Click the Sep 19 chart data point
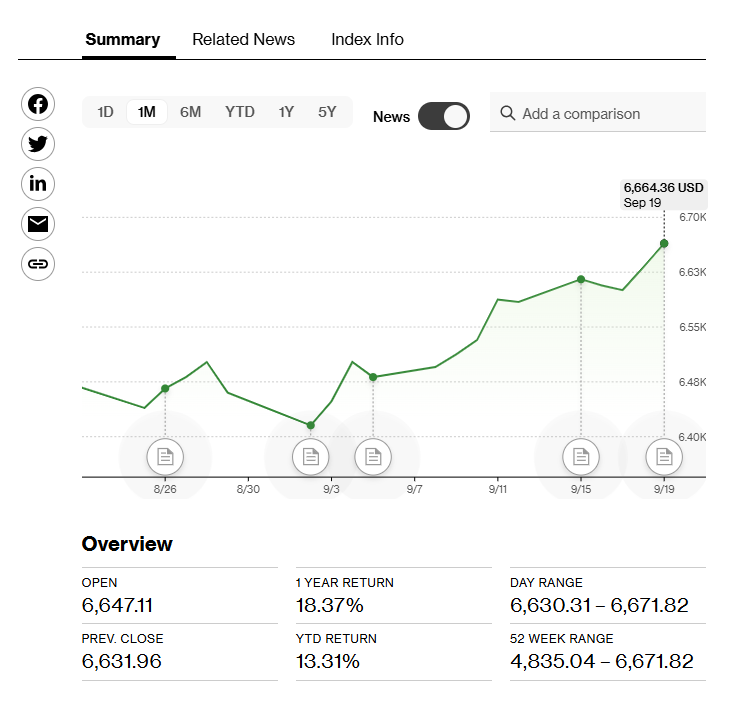 [664, 243]
